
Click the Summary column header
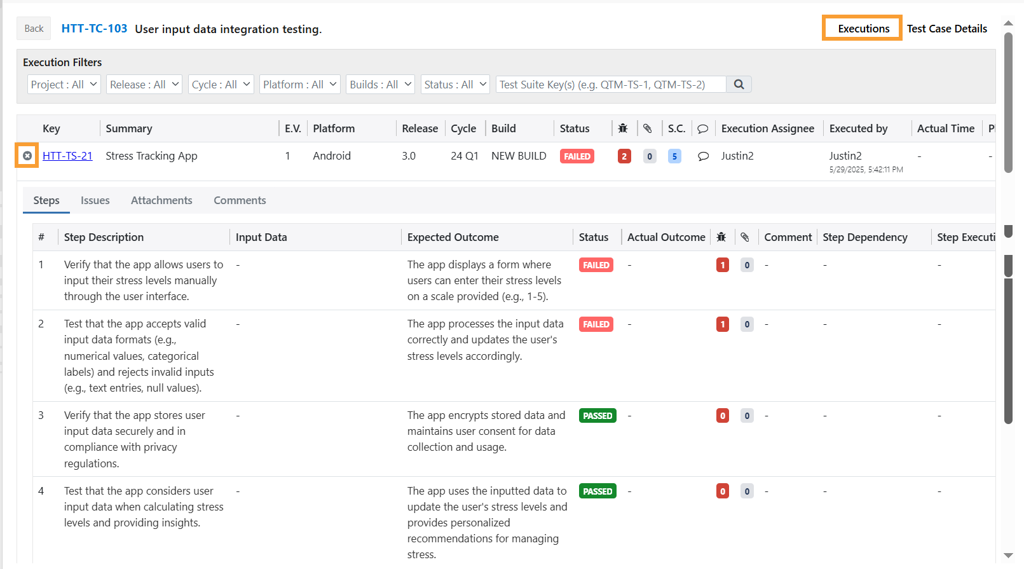point(129,129)
